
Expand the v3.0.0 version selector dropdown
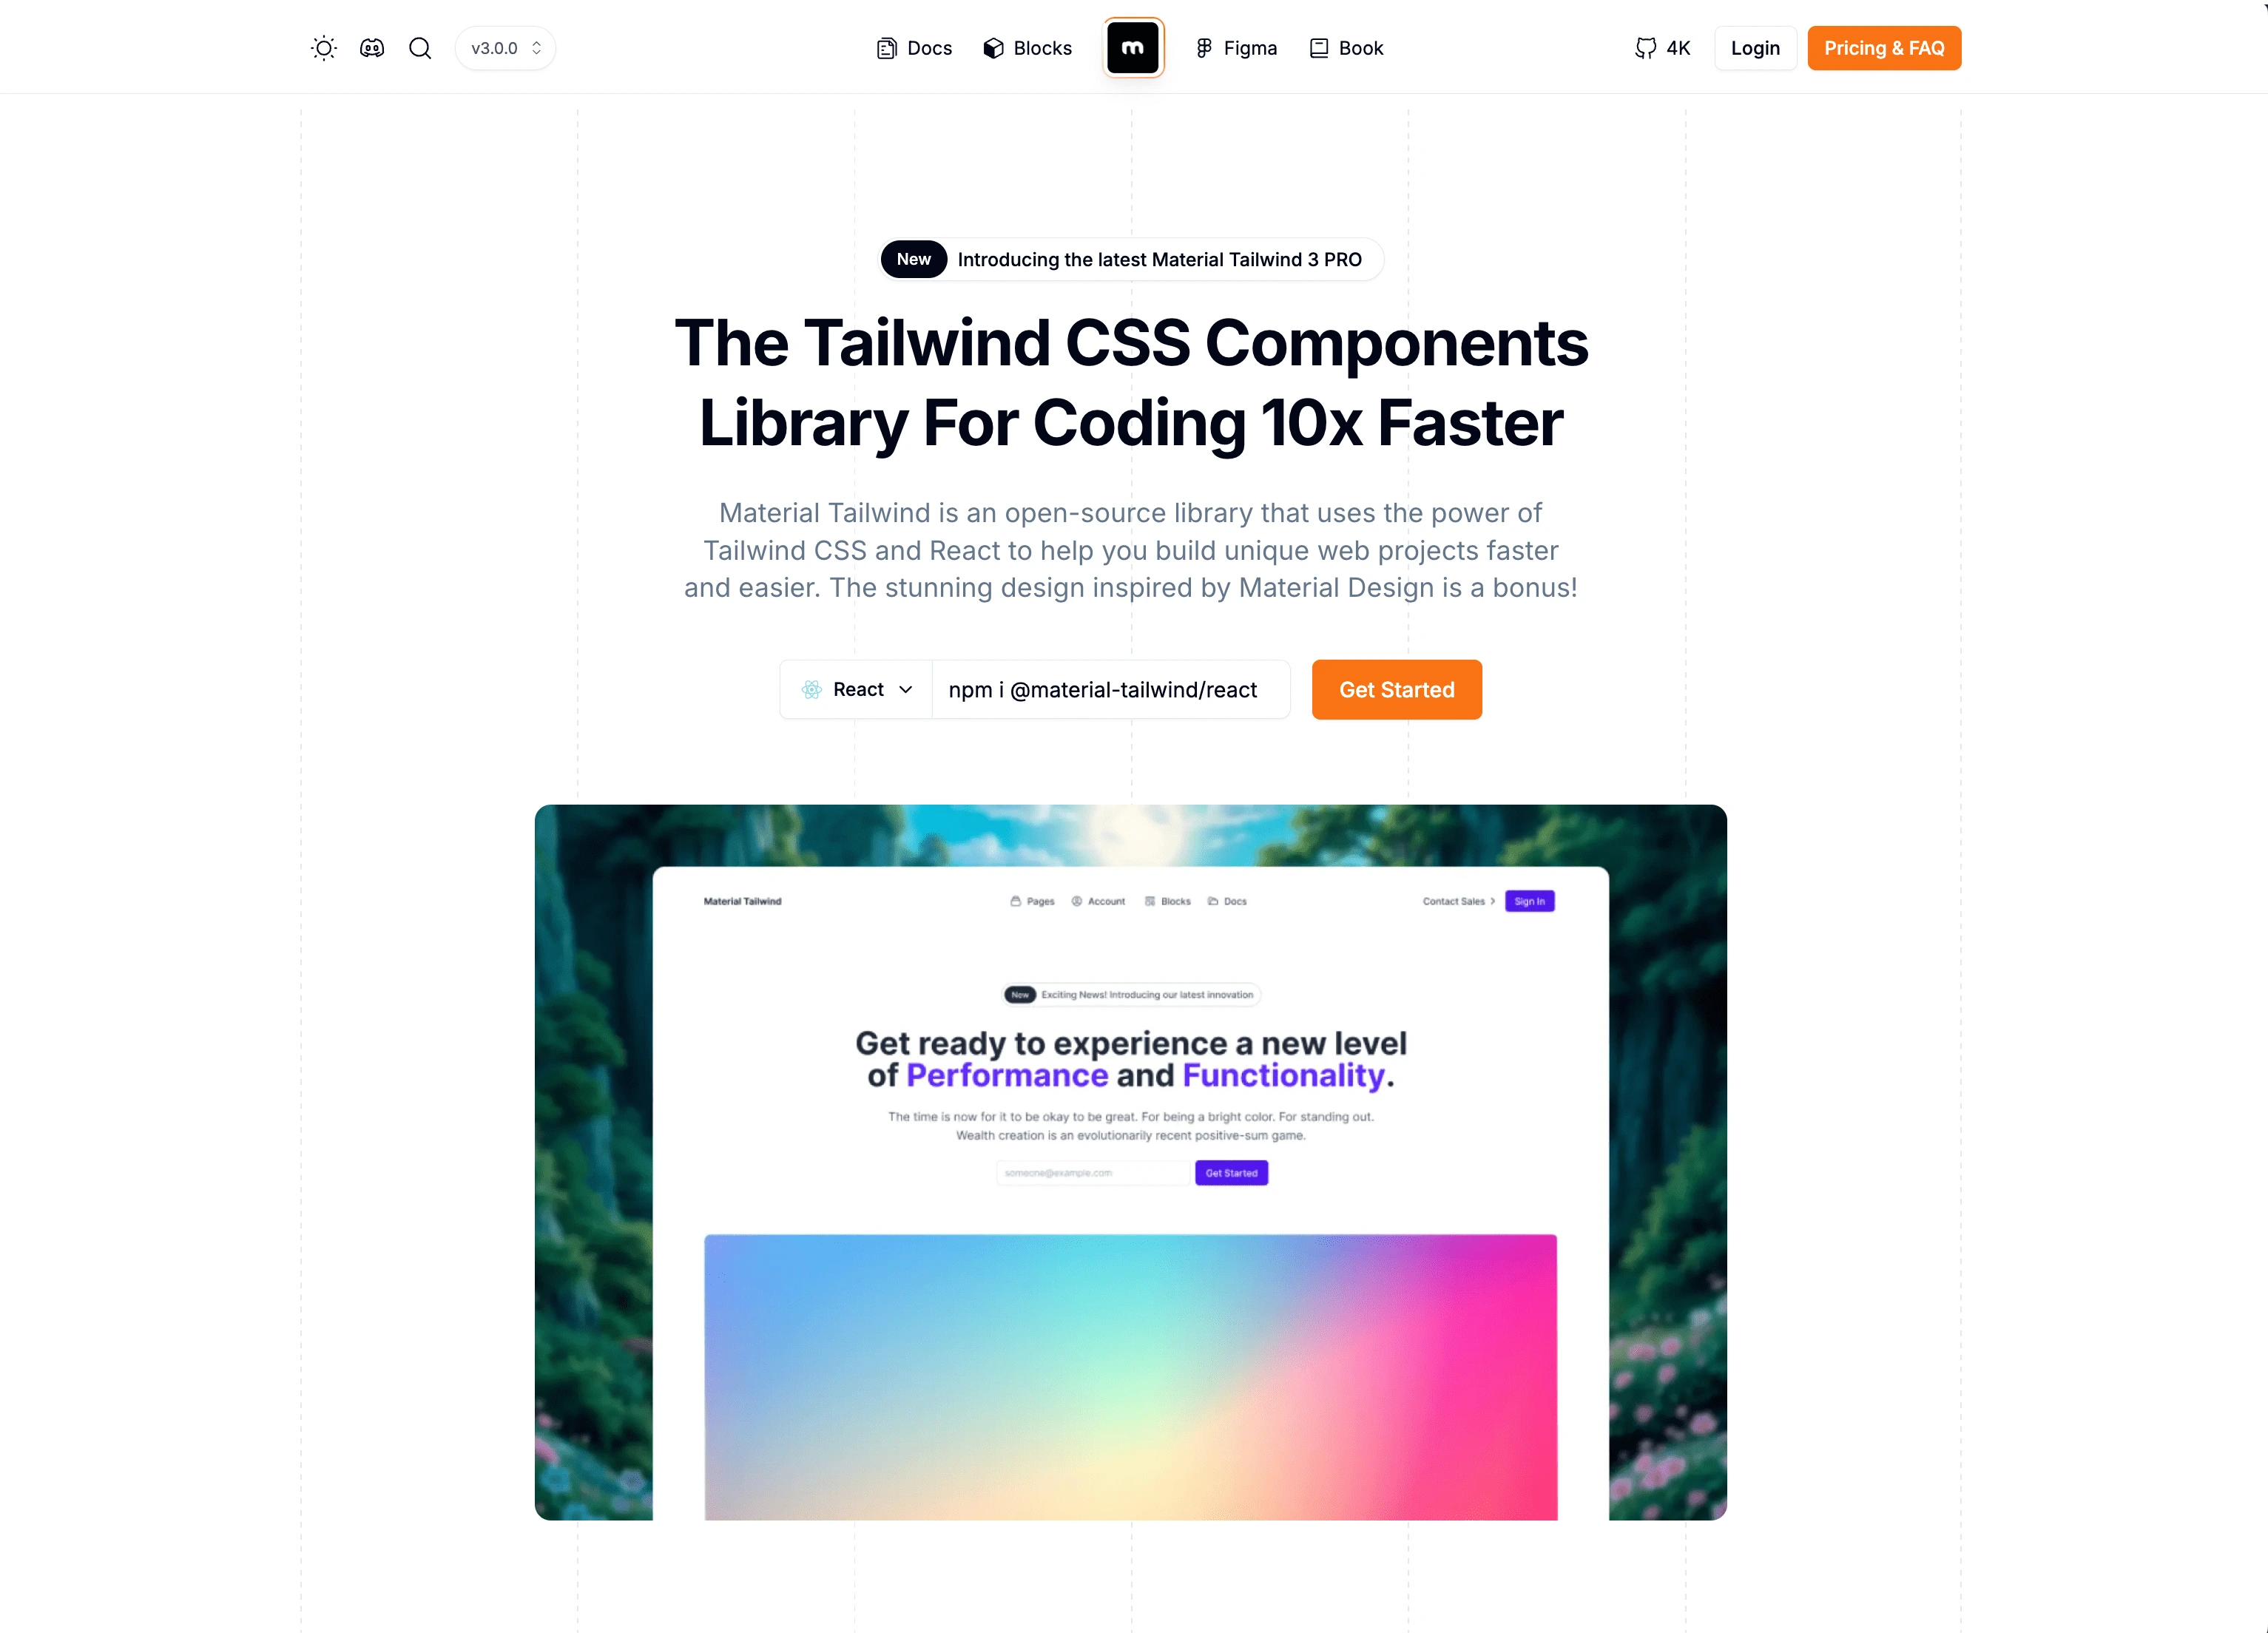point(504,47)
